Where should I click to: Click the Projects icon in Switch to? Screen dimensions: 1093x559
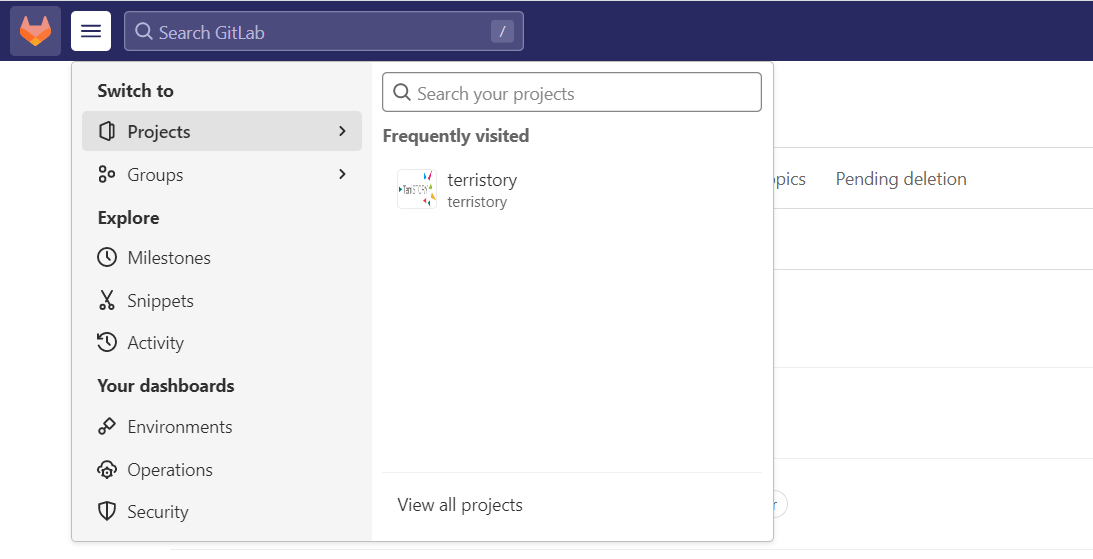pos(107,131)
